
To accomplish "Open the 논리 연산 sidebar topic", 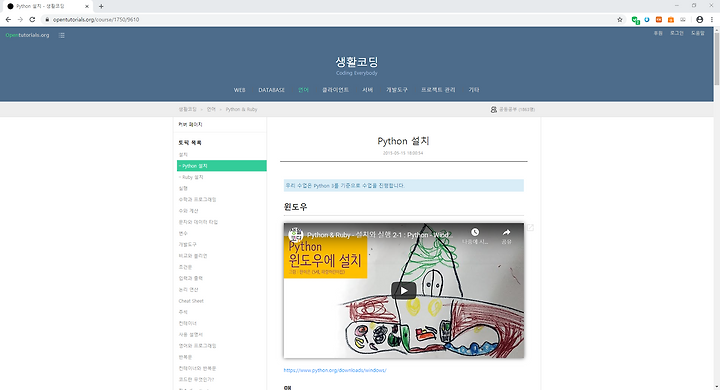I will tap(188, 289).
